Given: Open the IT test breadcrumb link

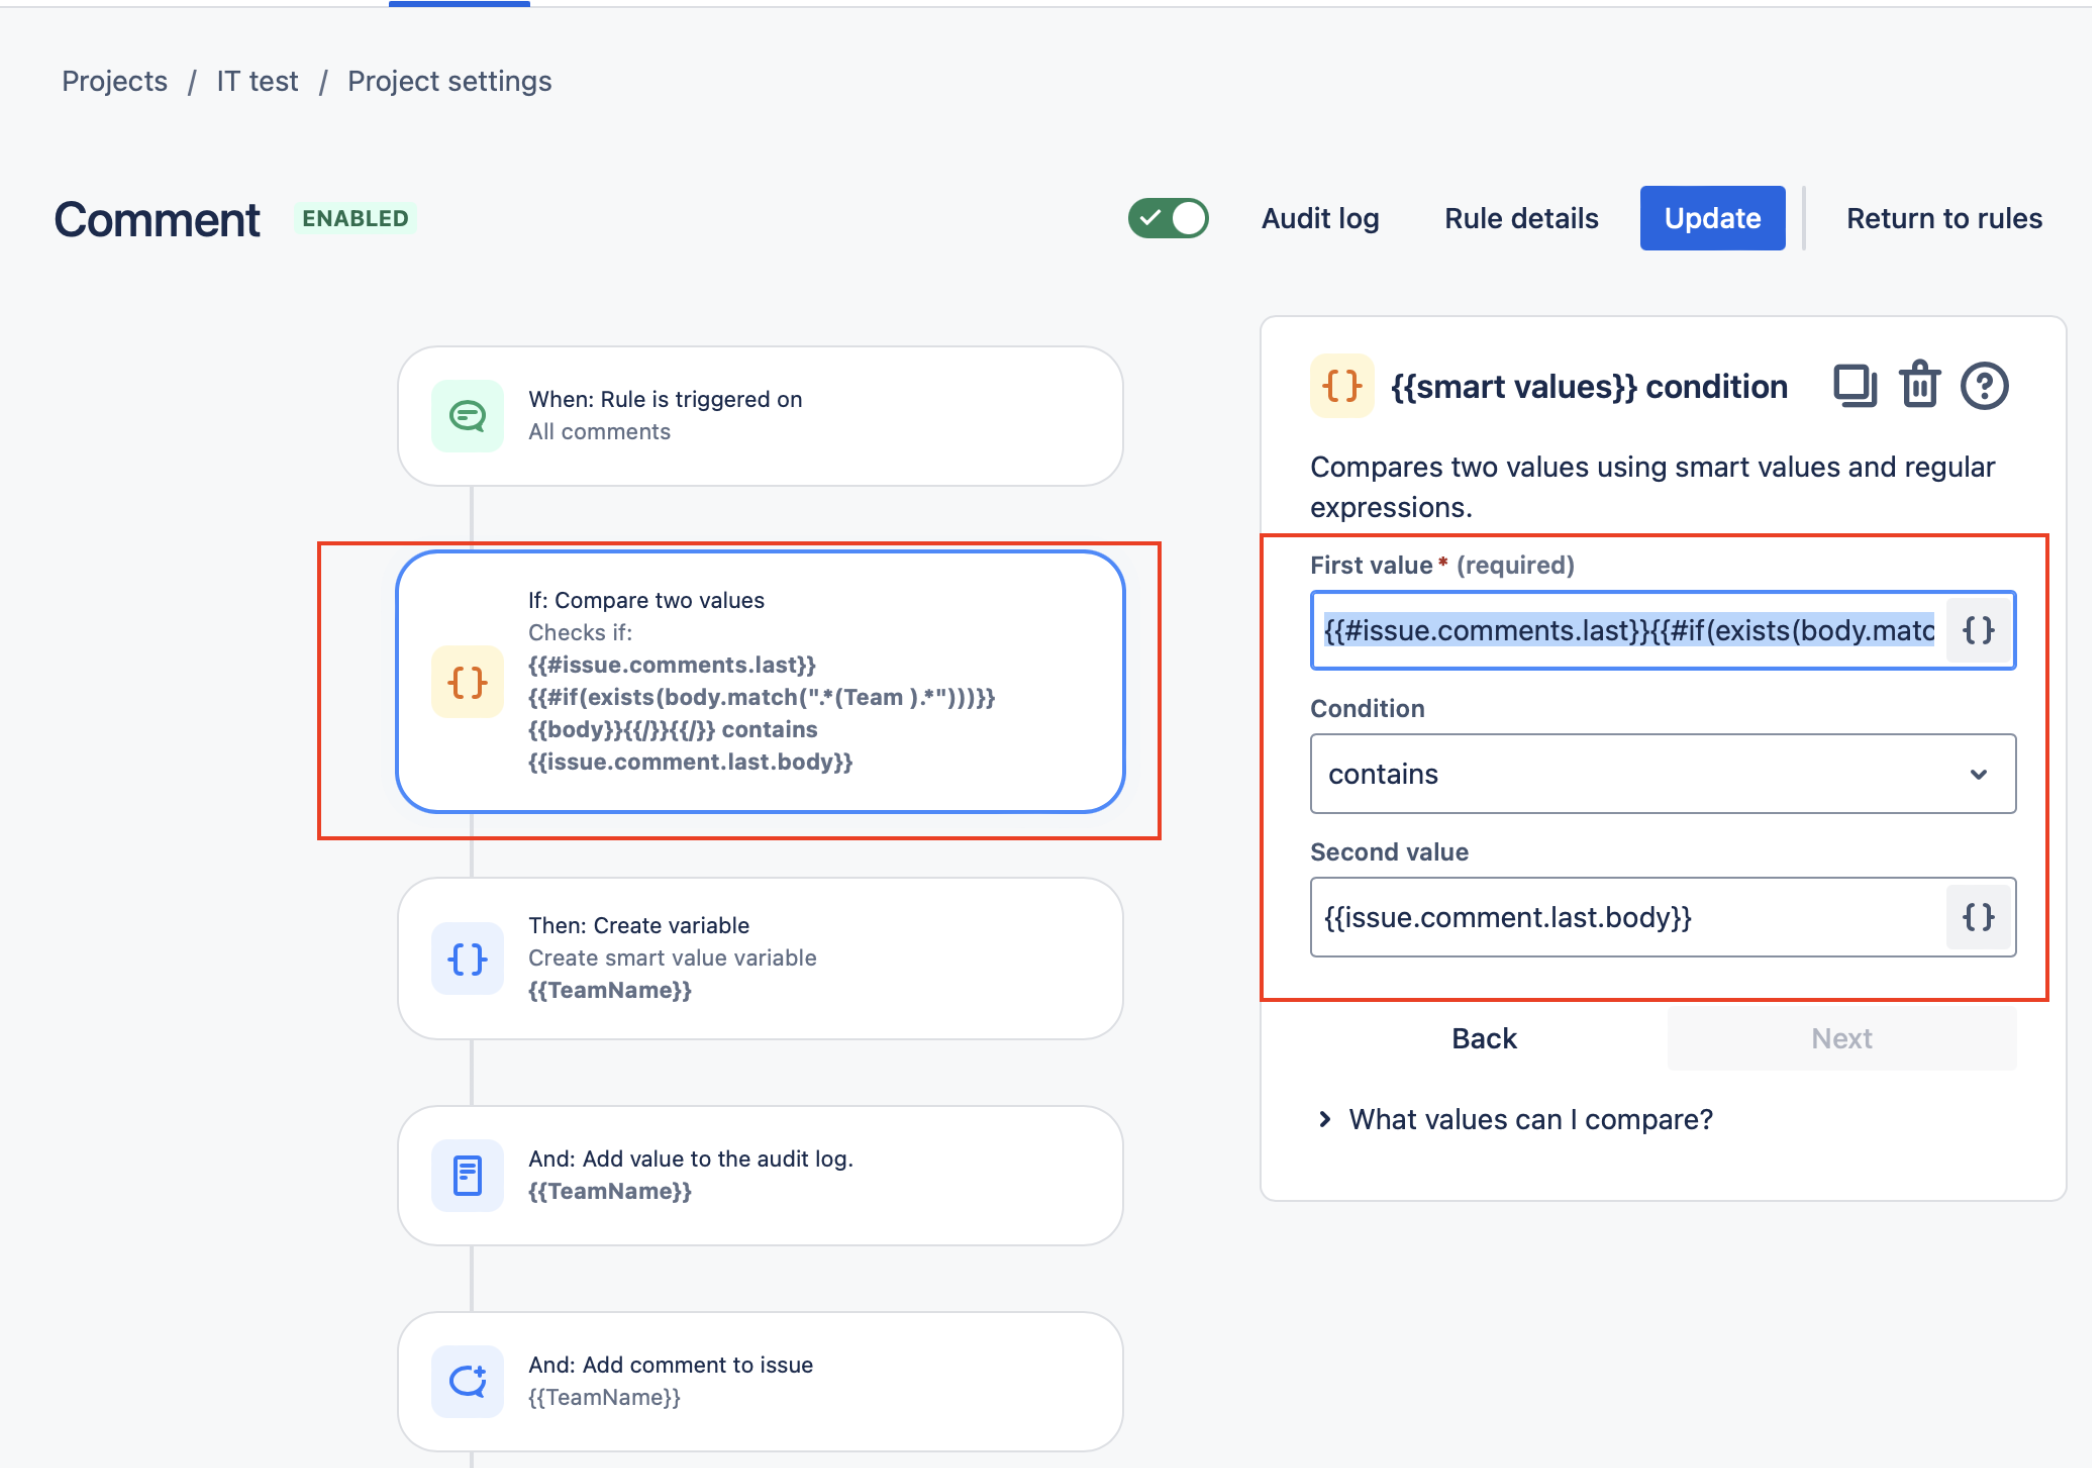Looking at the screenshot, I should [257, 81].
